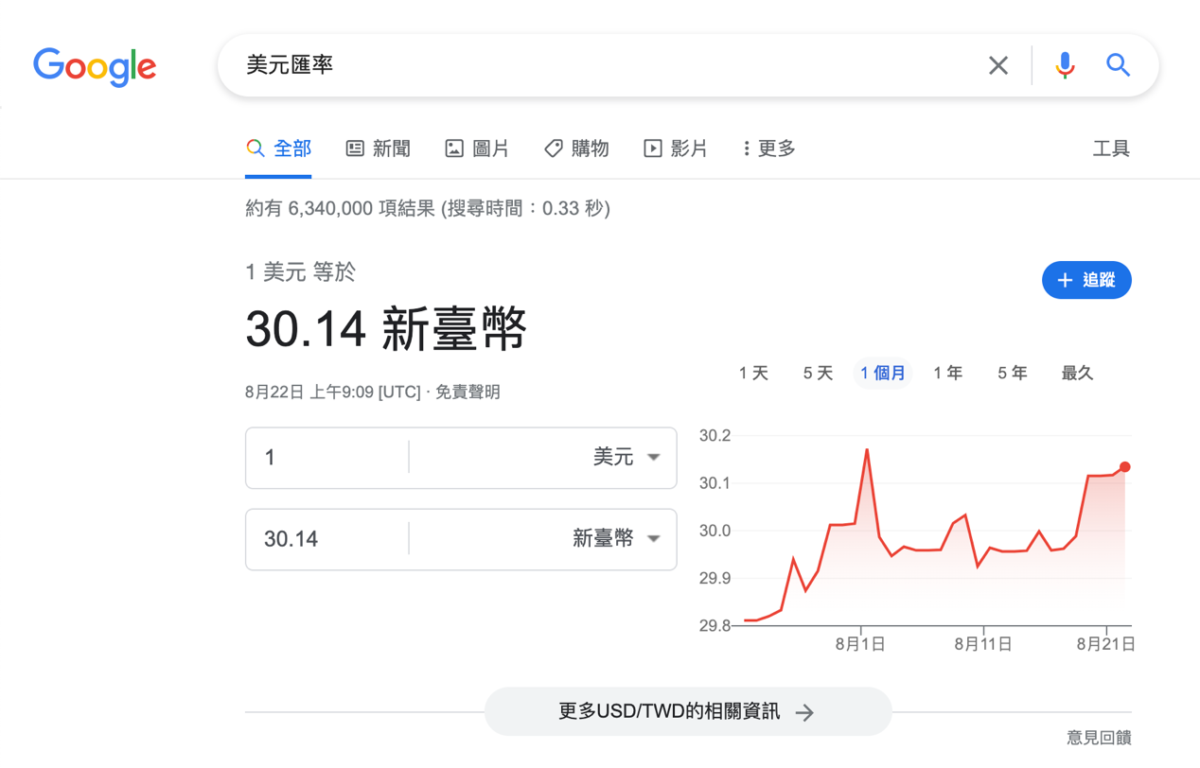Image resolution: width=1200 pixels, height=768 pixels.
Task: Click the 追蹤 follow button
Action: pyautogui.click(x=1087, y=280)
